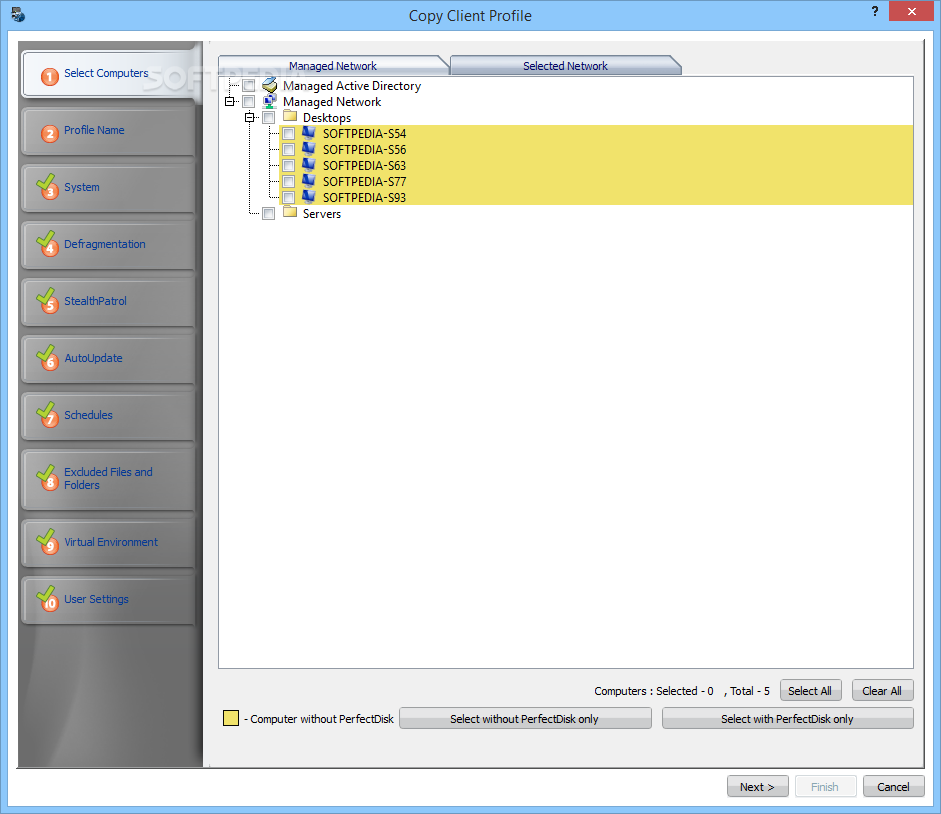Click the AutoUpdate step checkmark icon
The image size is (941, 814).
coord(47,358)
